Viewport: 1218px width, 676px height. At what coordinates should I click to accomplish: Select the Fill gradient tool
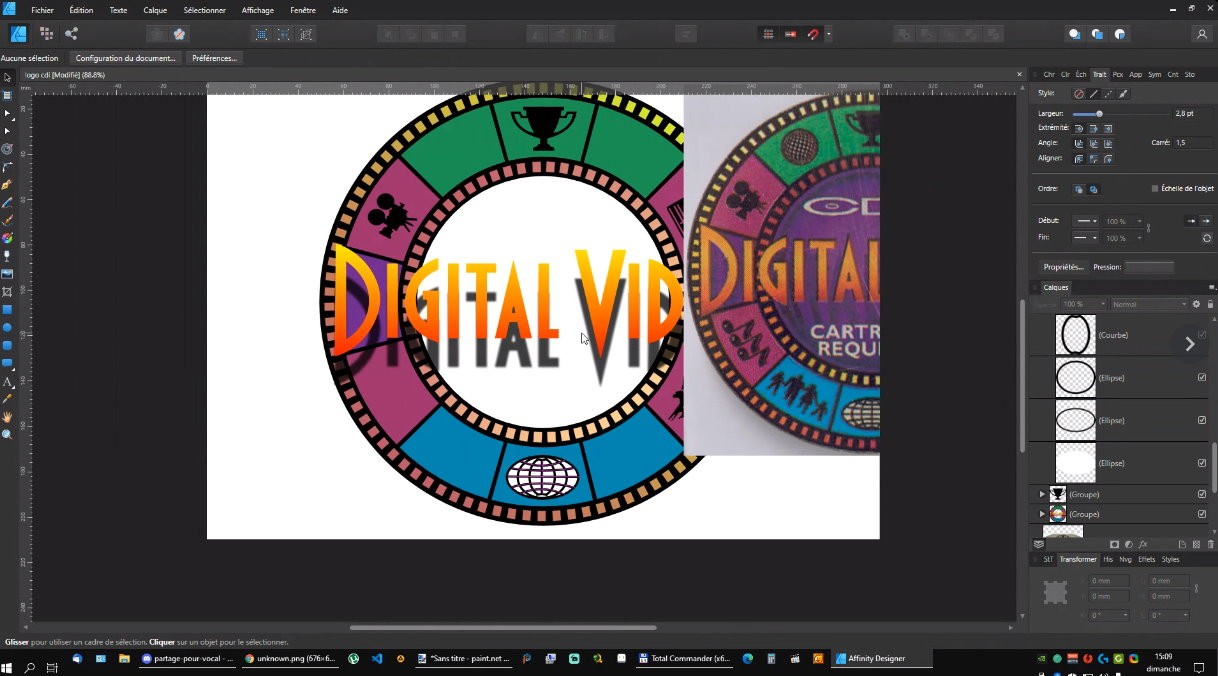pyautogui.click(x=7, y=238)
